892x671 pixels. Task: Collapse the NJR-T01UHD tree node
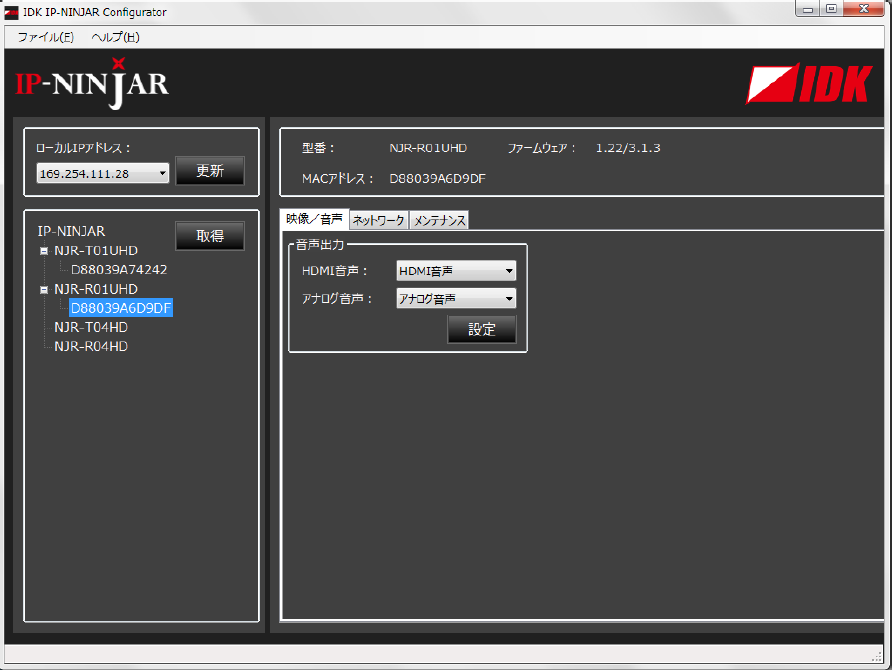click(x=44, y=251)
